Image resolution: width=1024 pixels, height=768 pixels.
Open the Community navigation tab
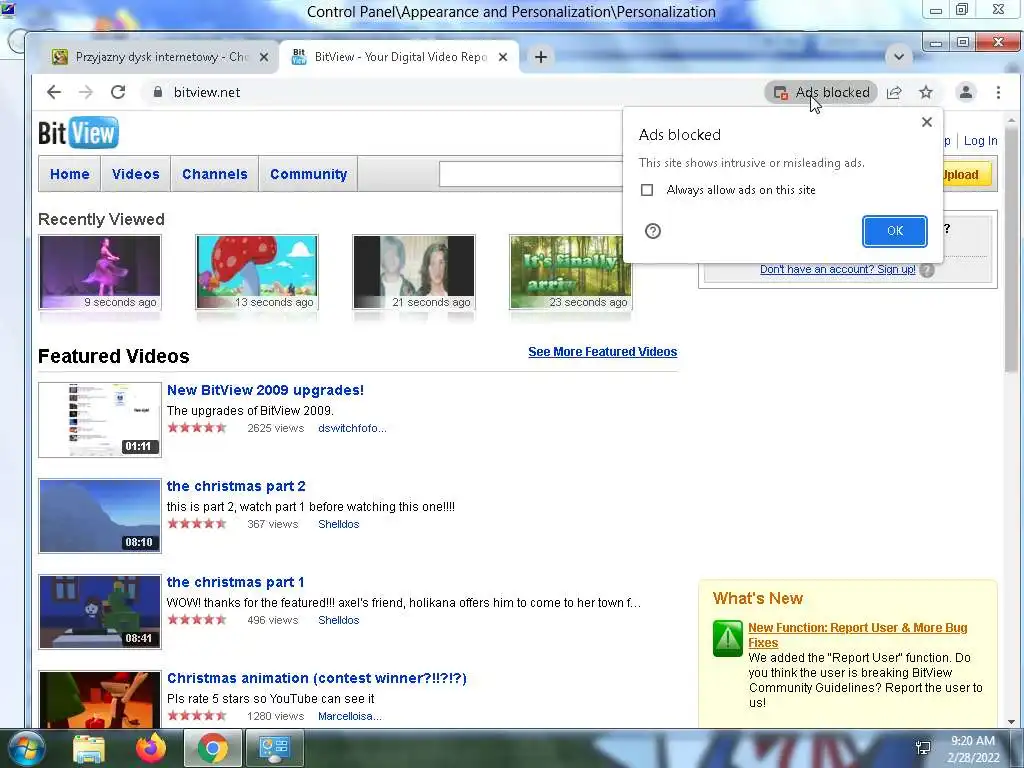click(308, 174)
